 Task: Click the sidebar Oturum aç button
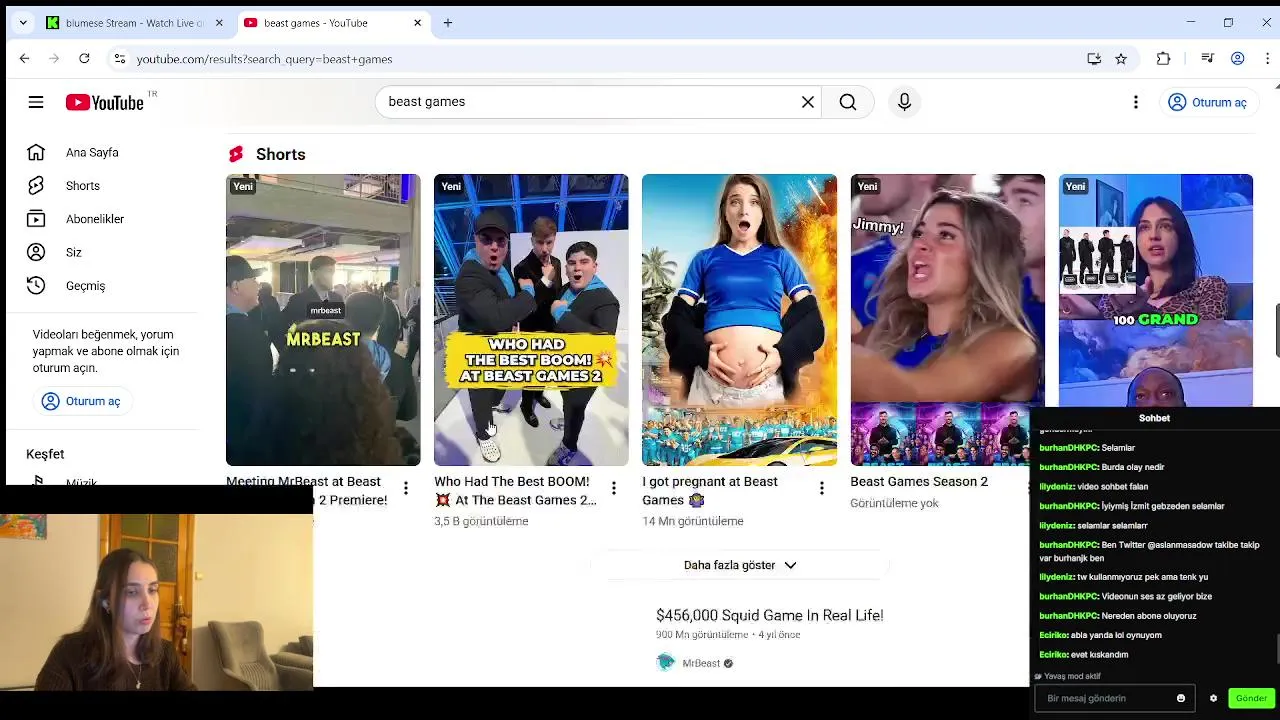pyautogui.click(x=81, y=401)
